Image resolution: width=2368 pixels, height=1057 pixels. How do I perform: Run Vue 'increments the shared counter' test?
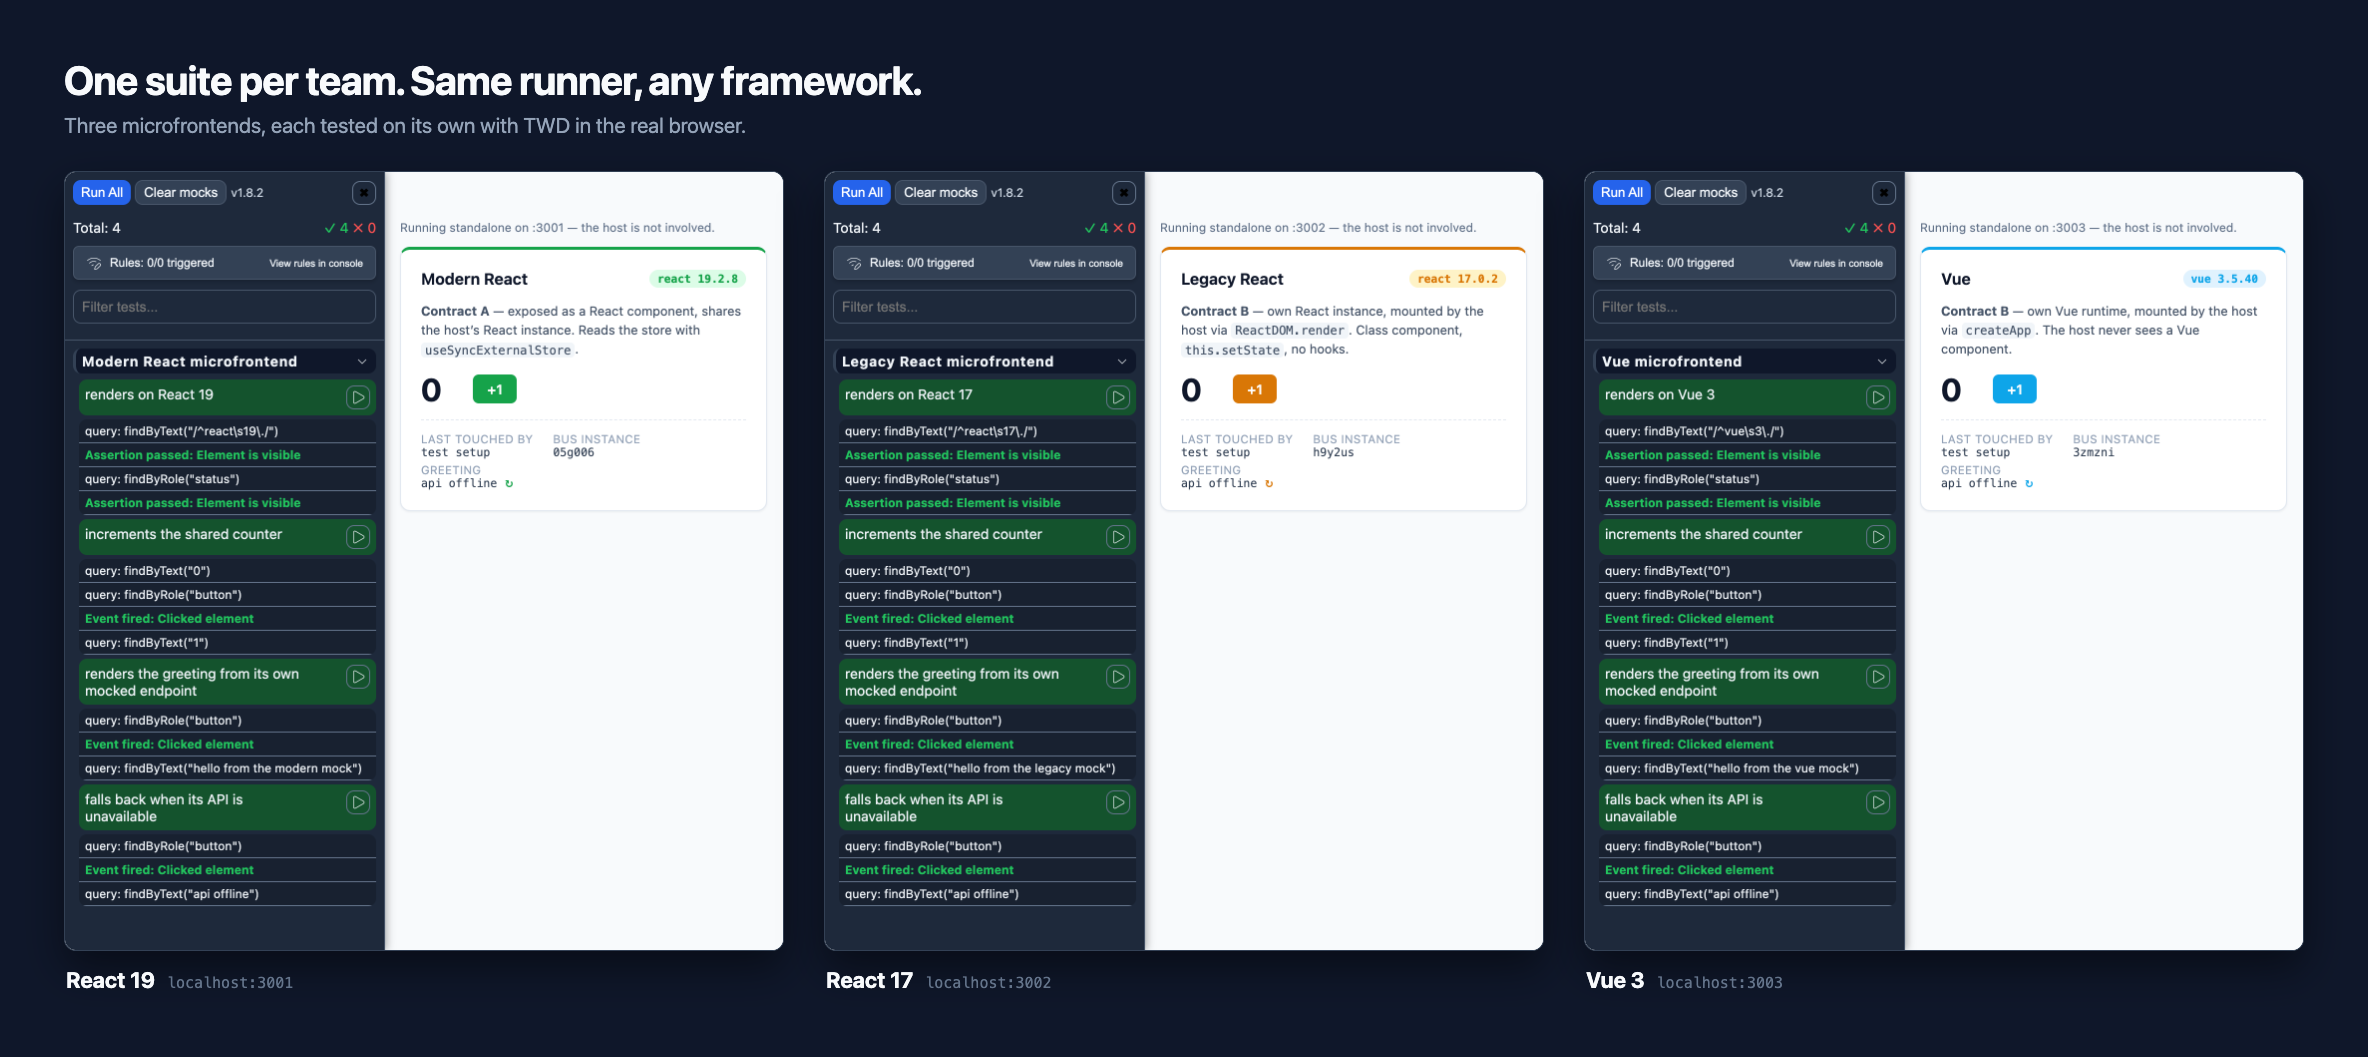[1878, 537]
